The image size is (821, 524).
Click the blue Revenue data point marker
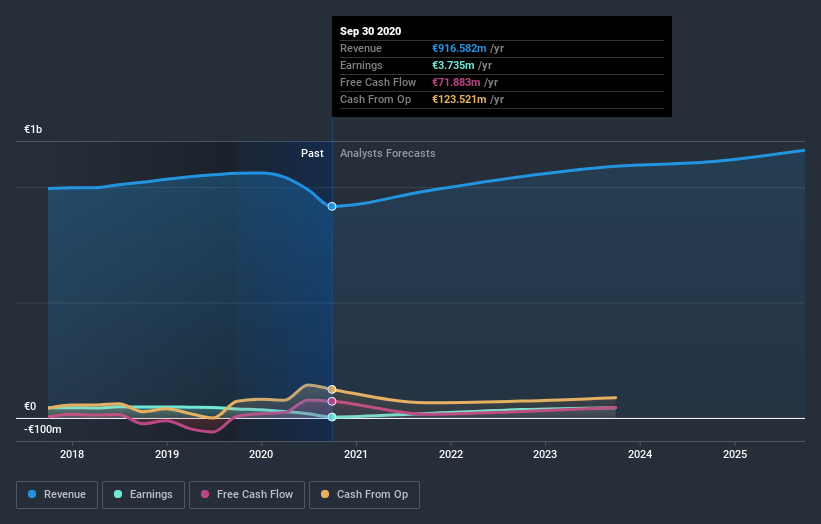click(x=332, y=206)
